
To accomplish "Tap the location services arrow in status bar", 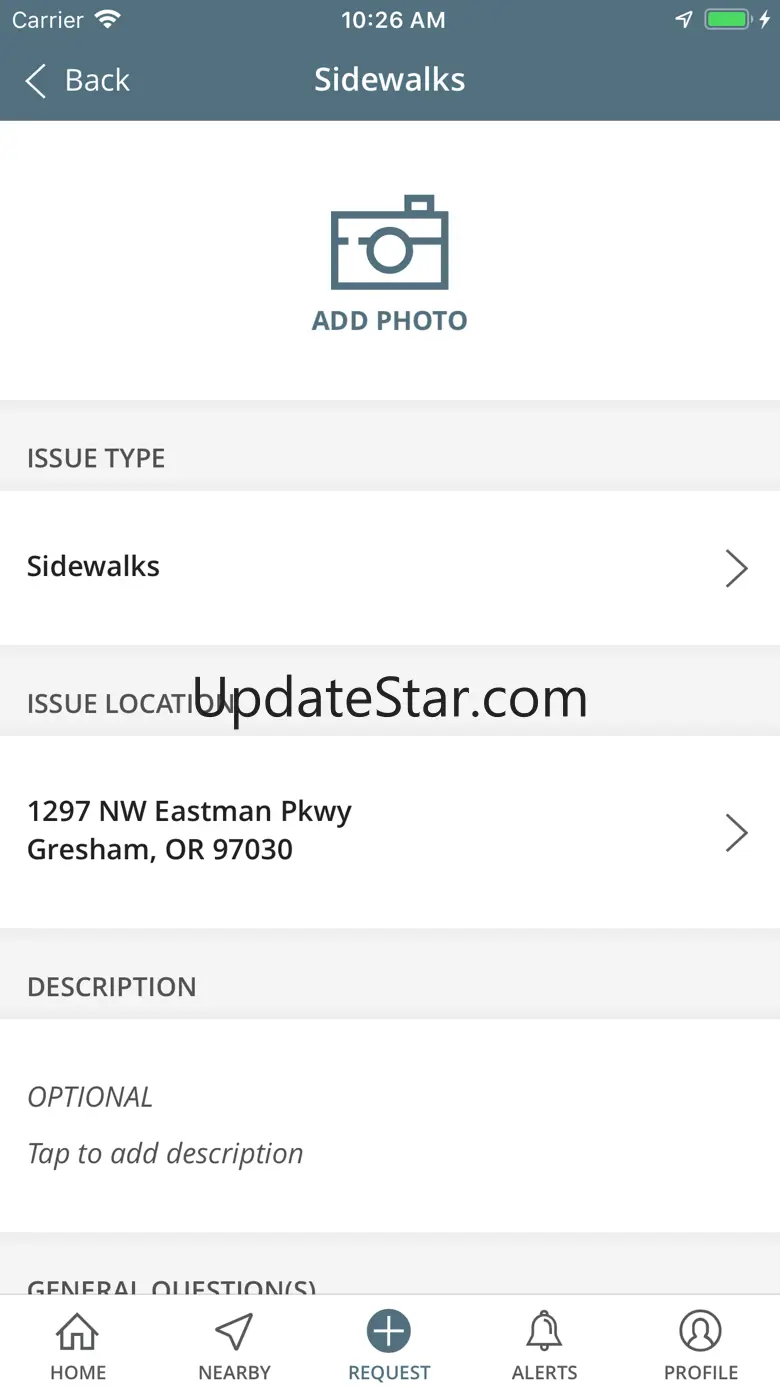I will click(x=684, y=20).
